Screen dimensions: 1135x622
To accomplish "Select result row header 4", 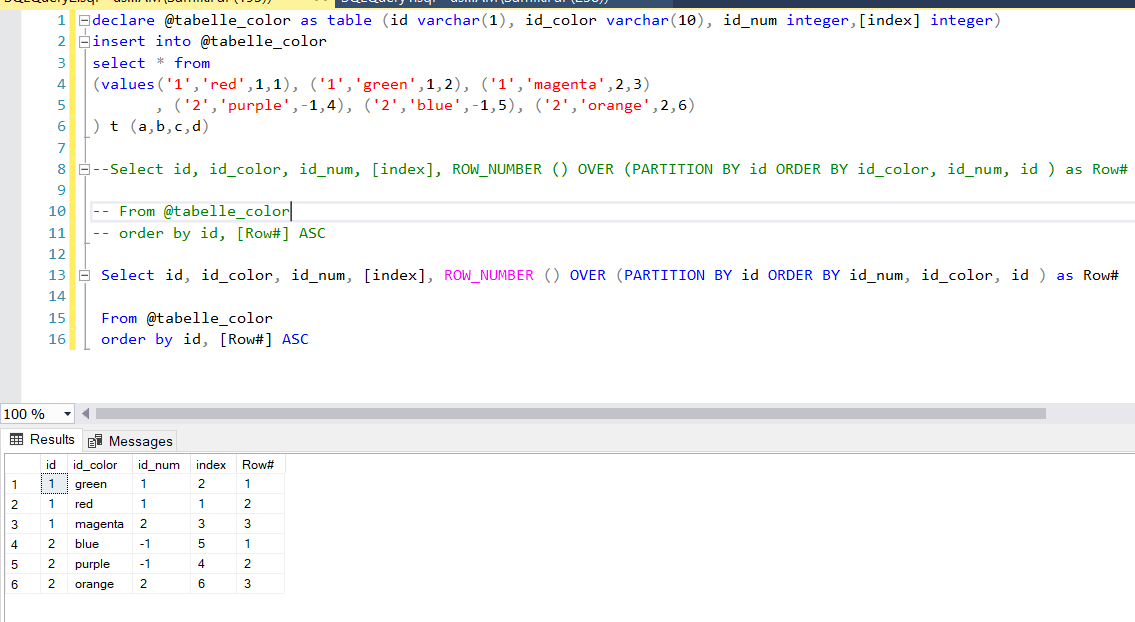I will [22, 544].
